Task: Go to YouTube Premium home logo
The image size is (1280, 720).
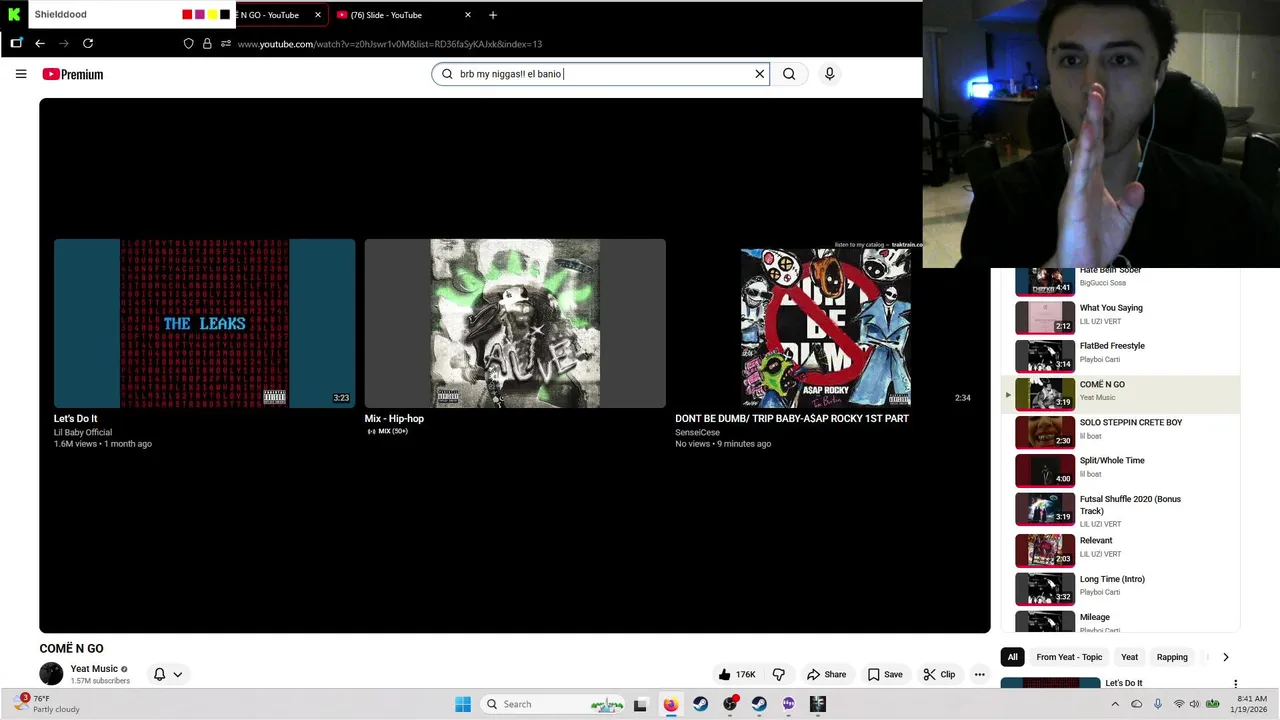Action: pyautogui.click(x=73, y=74)
